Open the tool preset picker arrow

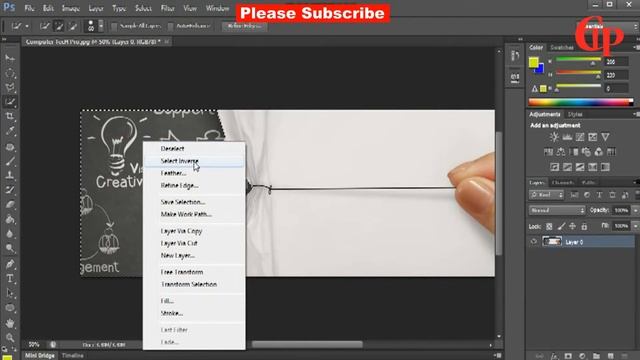[27, 27]
